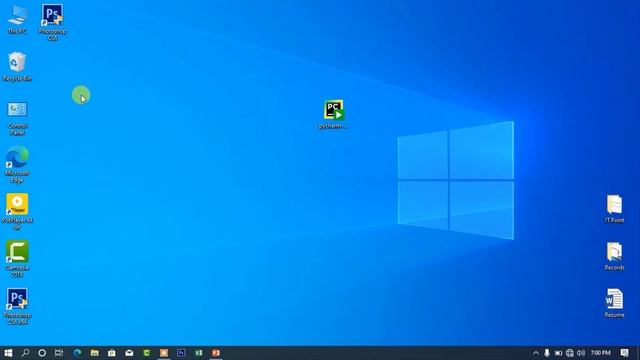Open Microsoft Store on taskbar
The width and height of the screenshot is (640, 360).
[112, 353]
